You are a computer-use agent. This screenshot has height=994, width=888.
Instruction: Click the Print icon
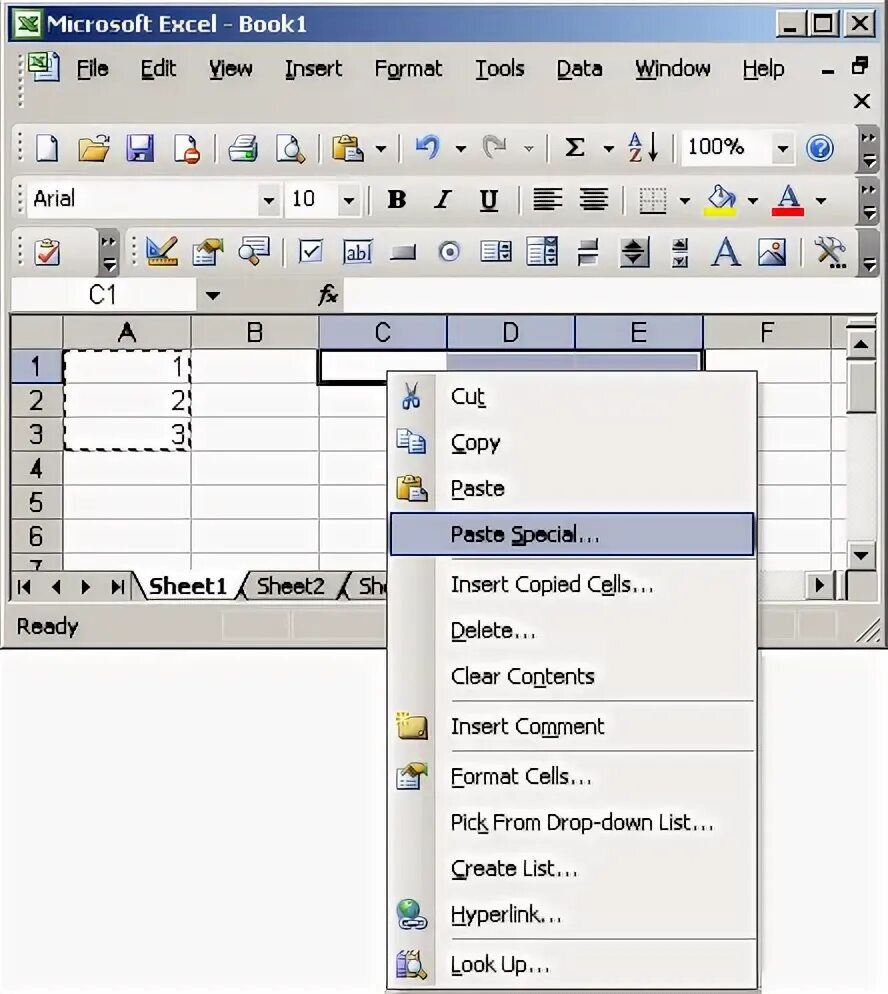coord(243,148)
